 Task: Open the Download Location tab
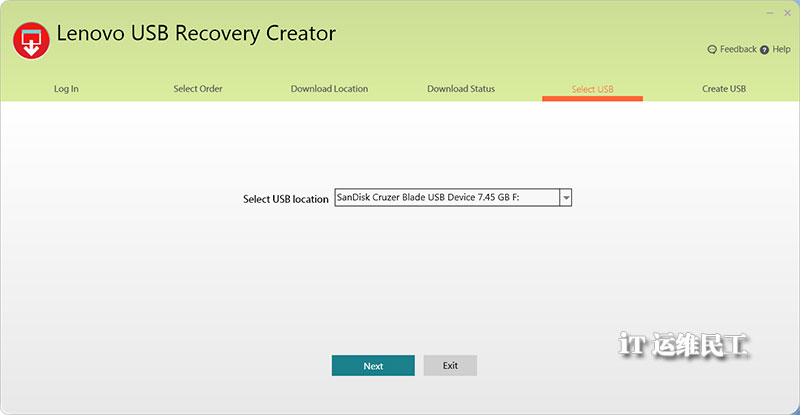[x=329, y=89]
